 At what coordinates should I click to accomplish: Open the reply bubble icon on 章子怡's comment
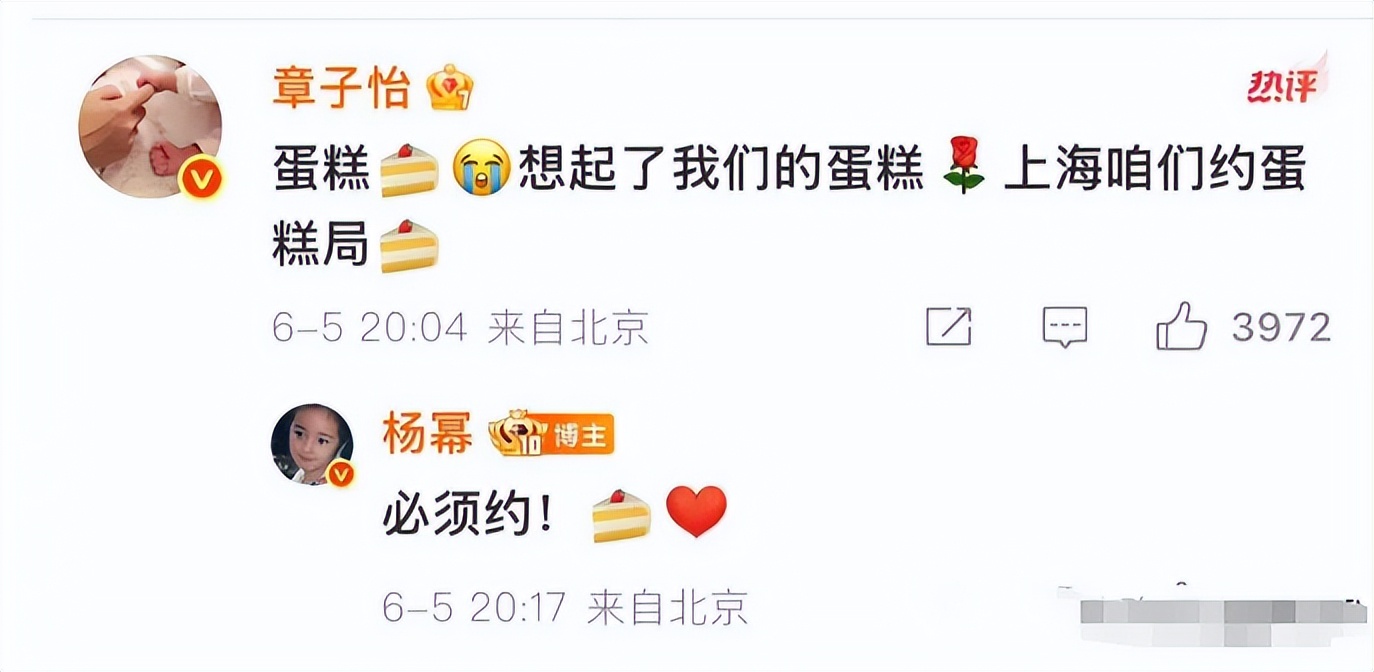[1064, 327]
